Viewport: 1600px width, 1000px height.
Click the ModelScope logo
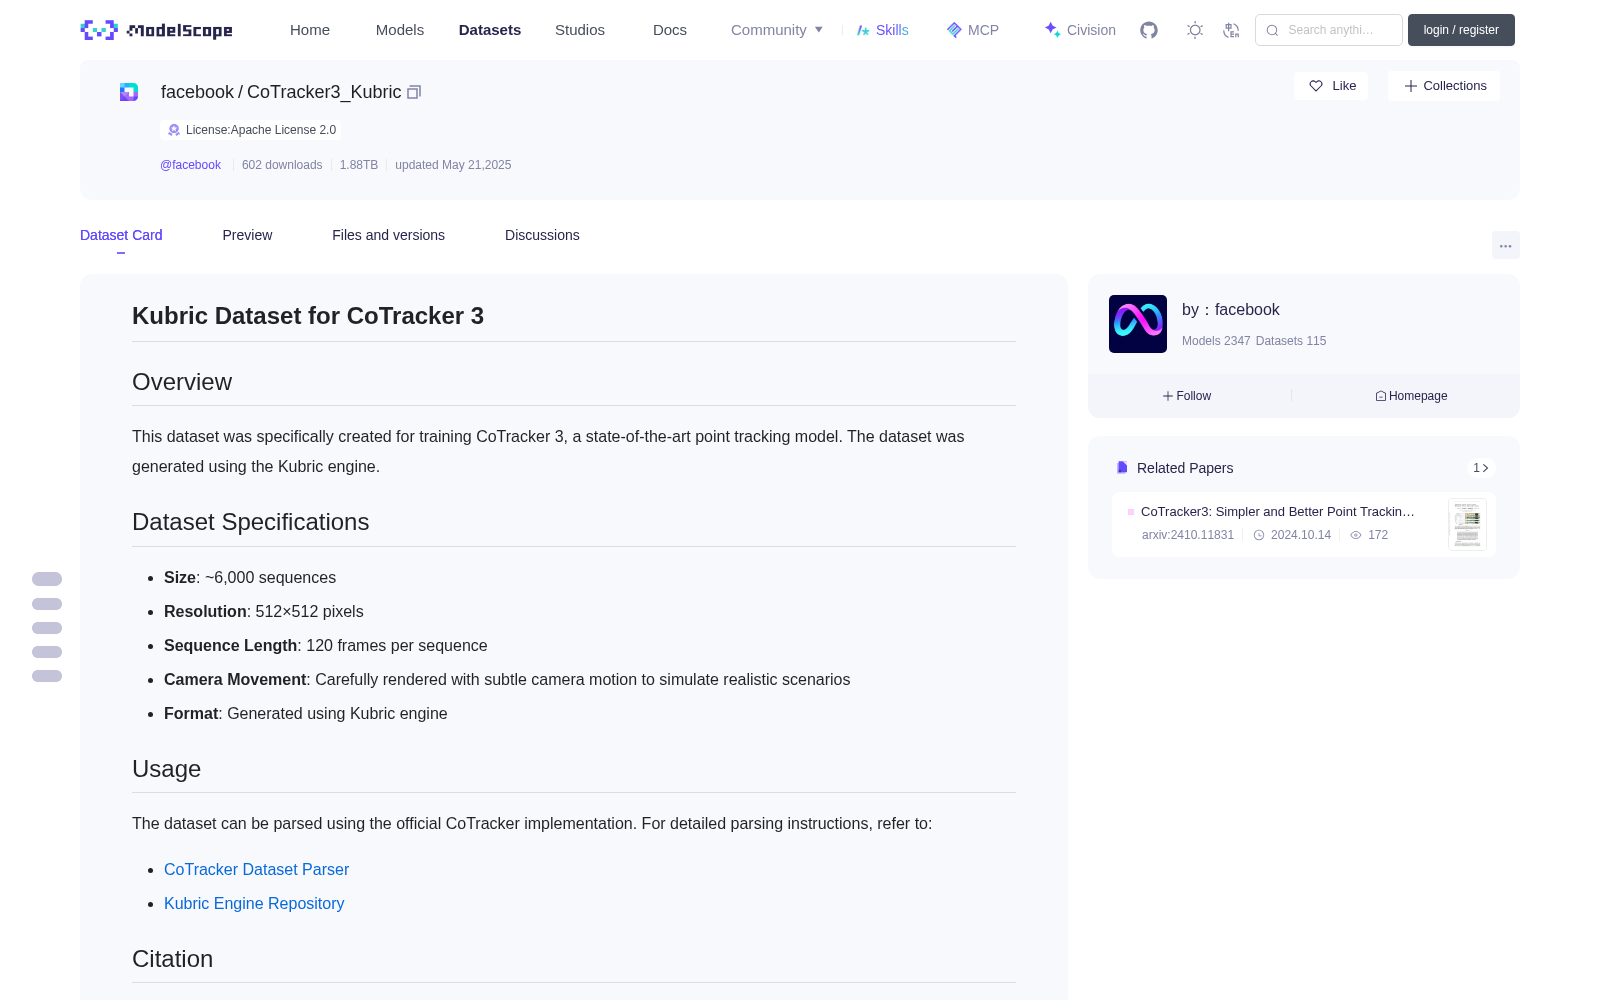156,30
